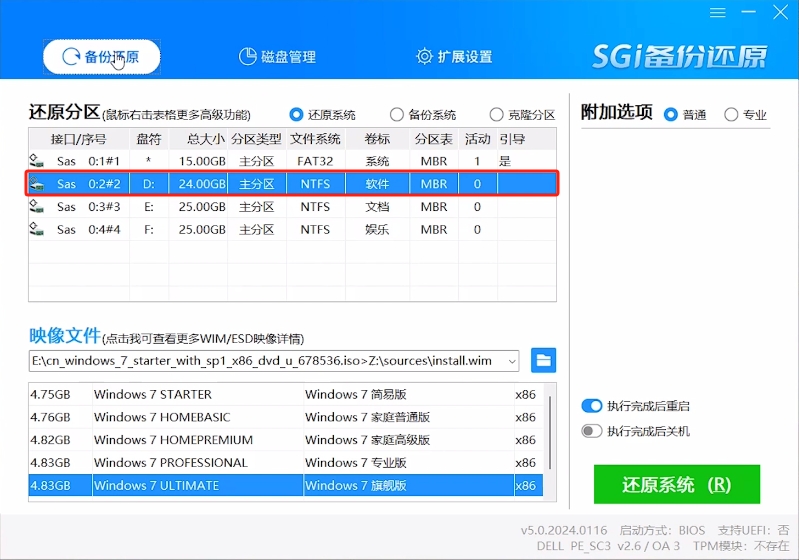This screenshot has height=560, width=799.
Task: Select Windows 7 STARTER image
Action: 285,394
